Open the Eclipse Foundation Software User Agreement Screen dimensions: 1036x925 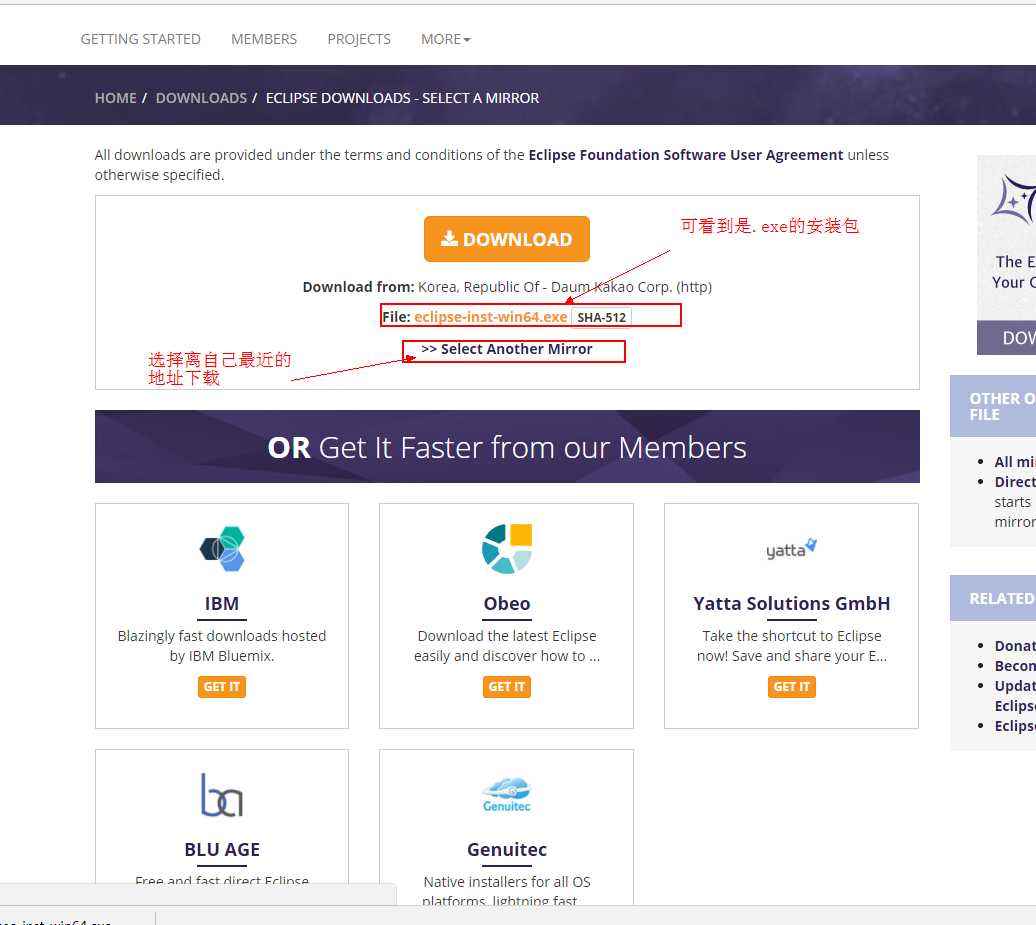coord(686,155)
